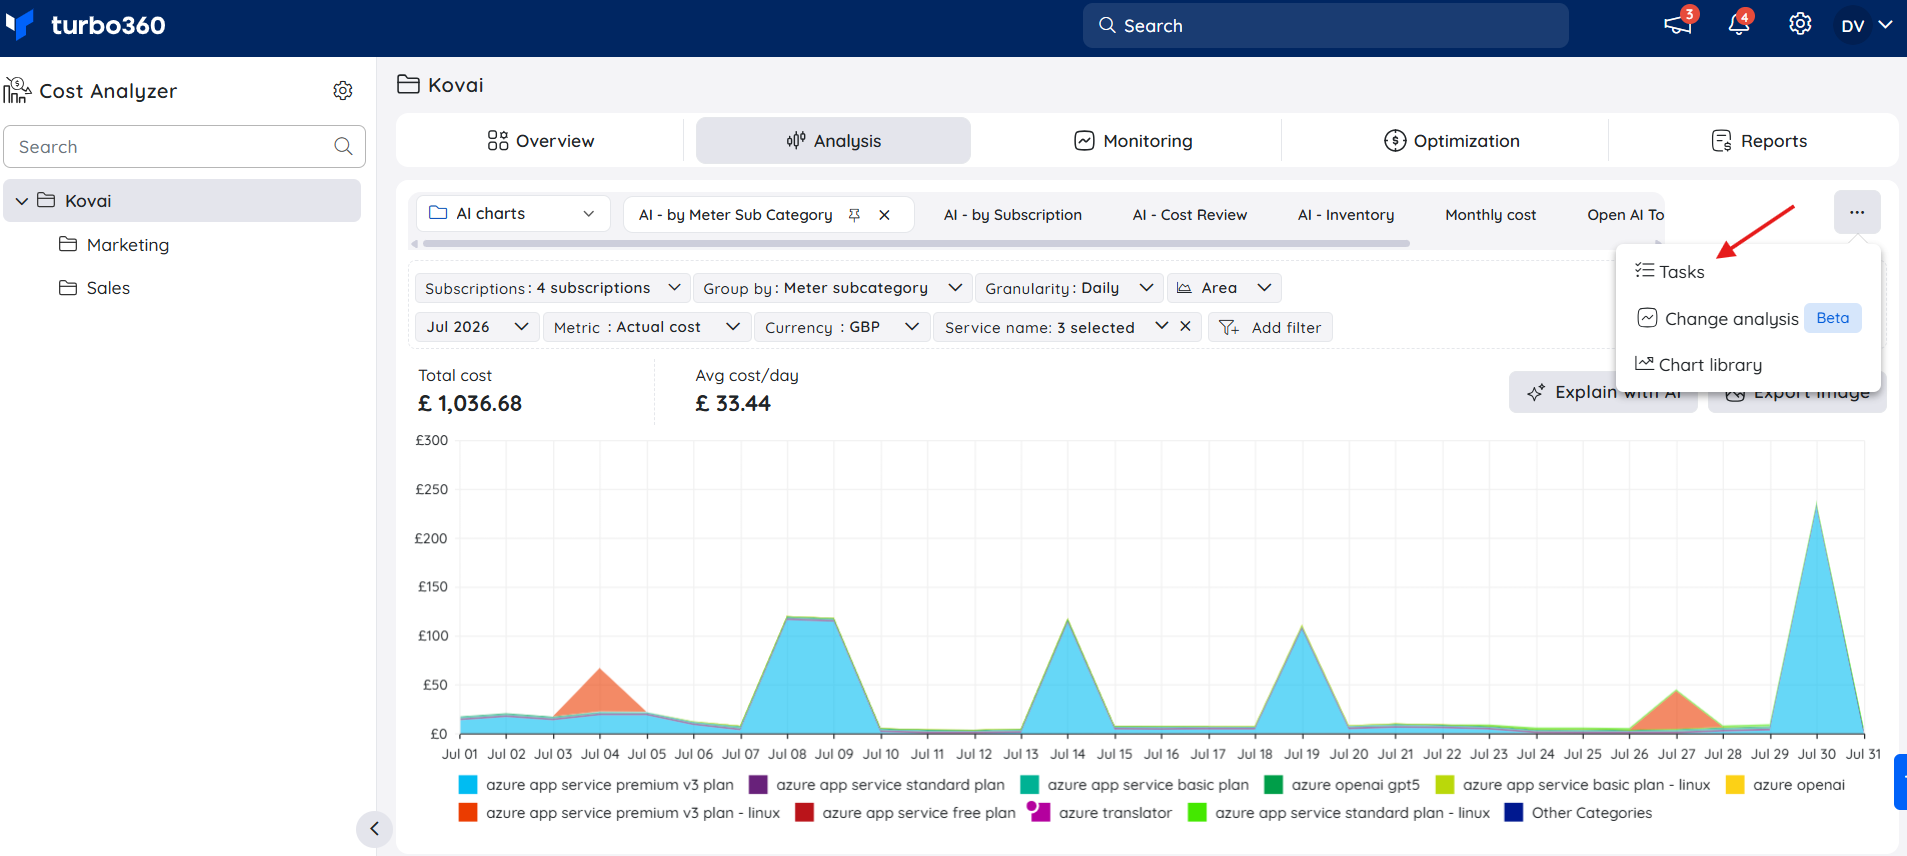Click the Cost Analyzer module icon

tap(17, 90)
